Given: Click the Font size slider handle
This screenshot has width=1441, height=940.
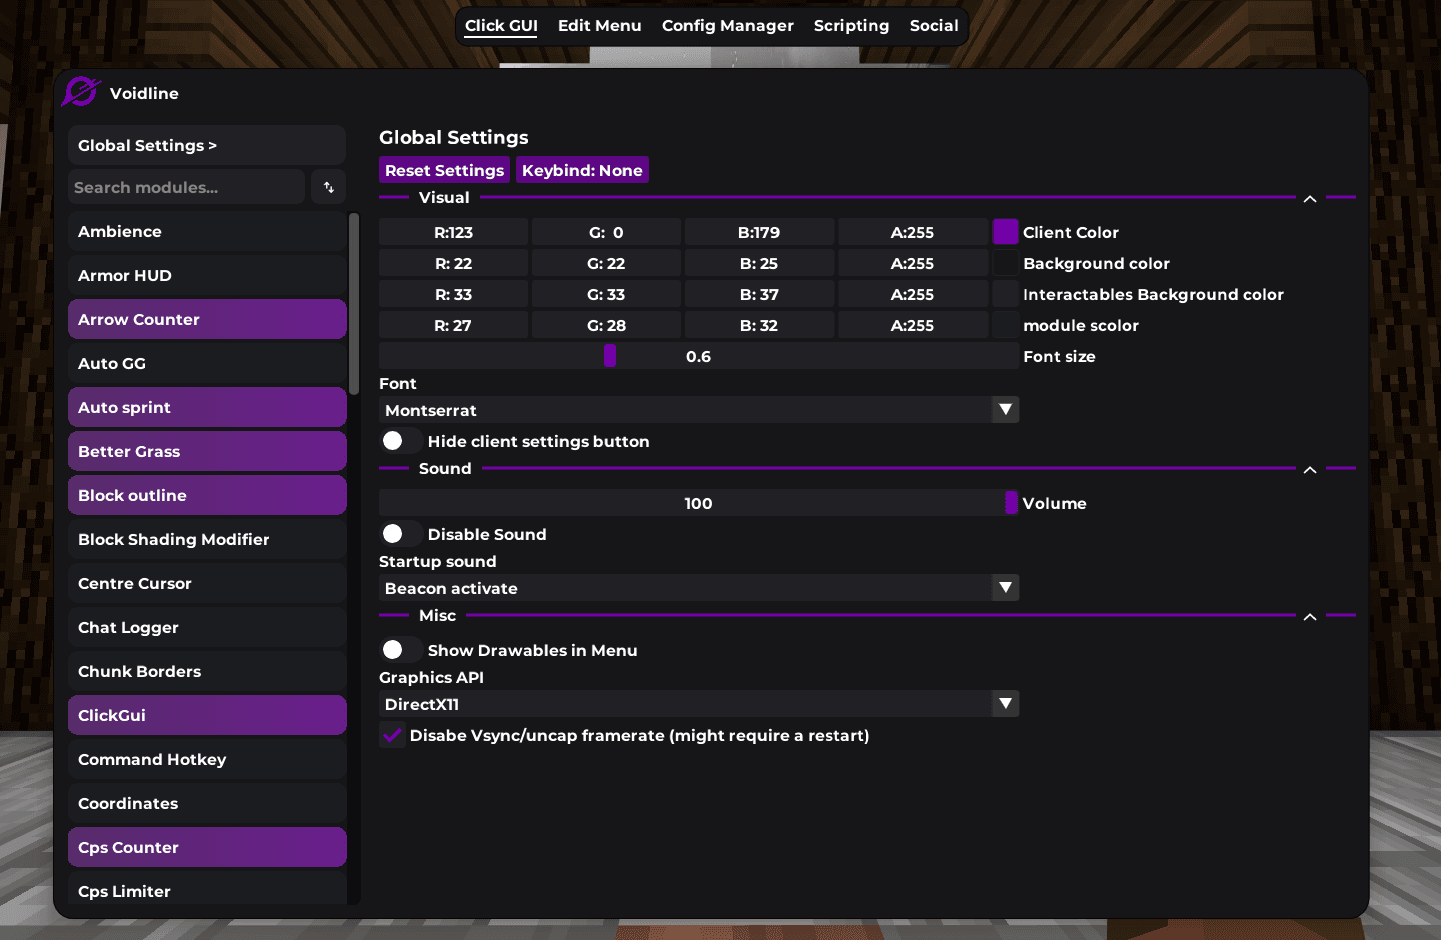Looking at the screenshot, I should coord(610,356).
